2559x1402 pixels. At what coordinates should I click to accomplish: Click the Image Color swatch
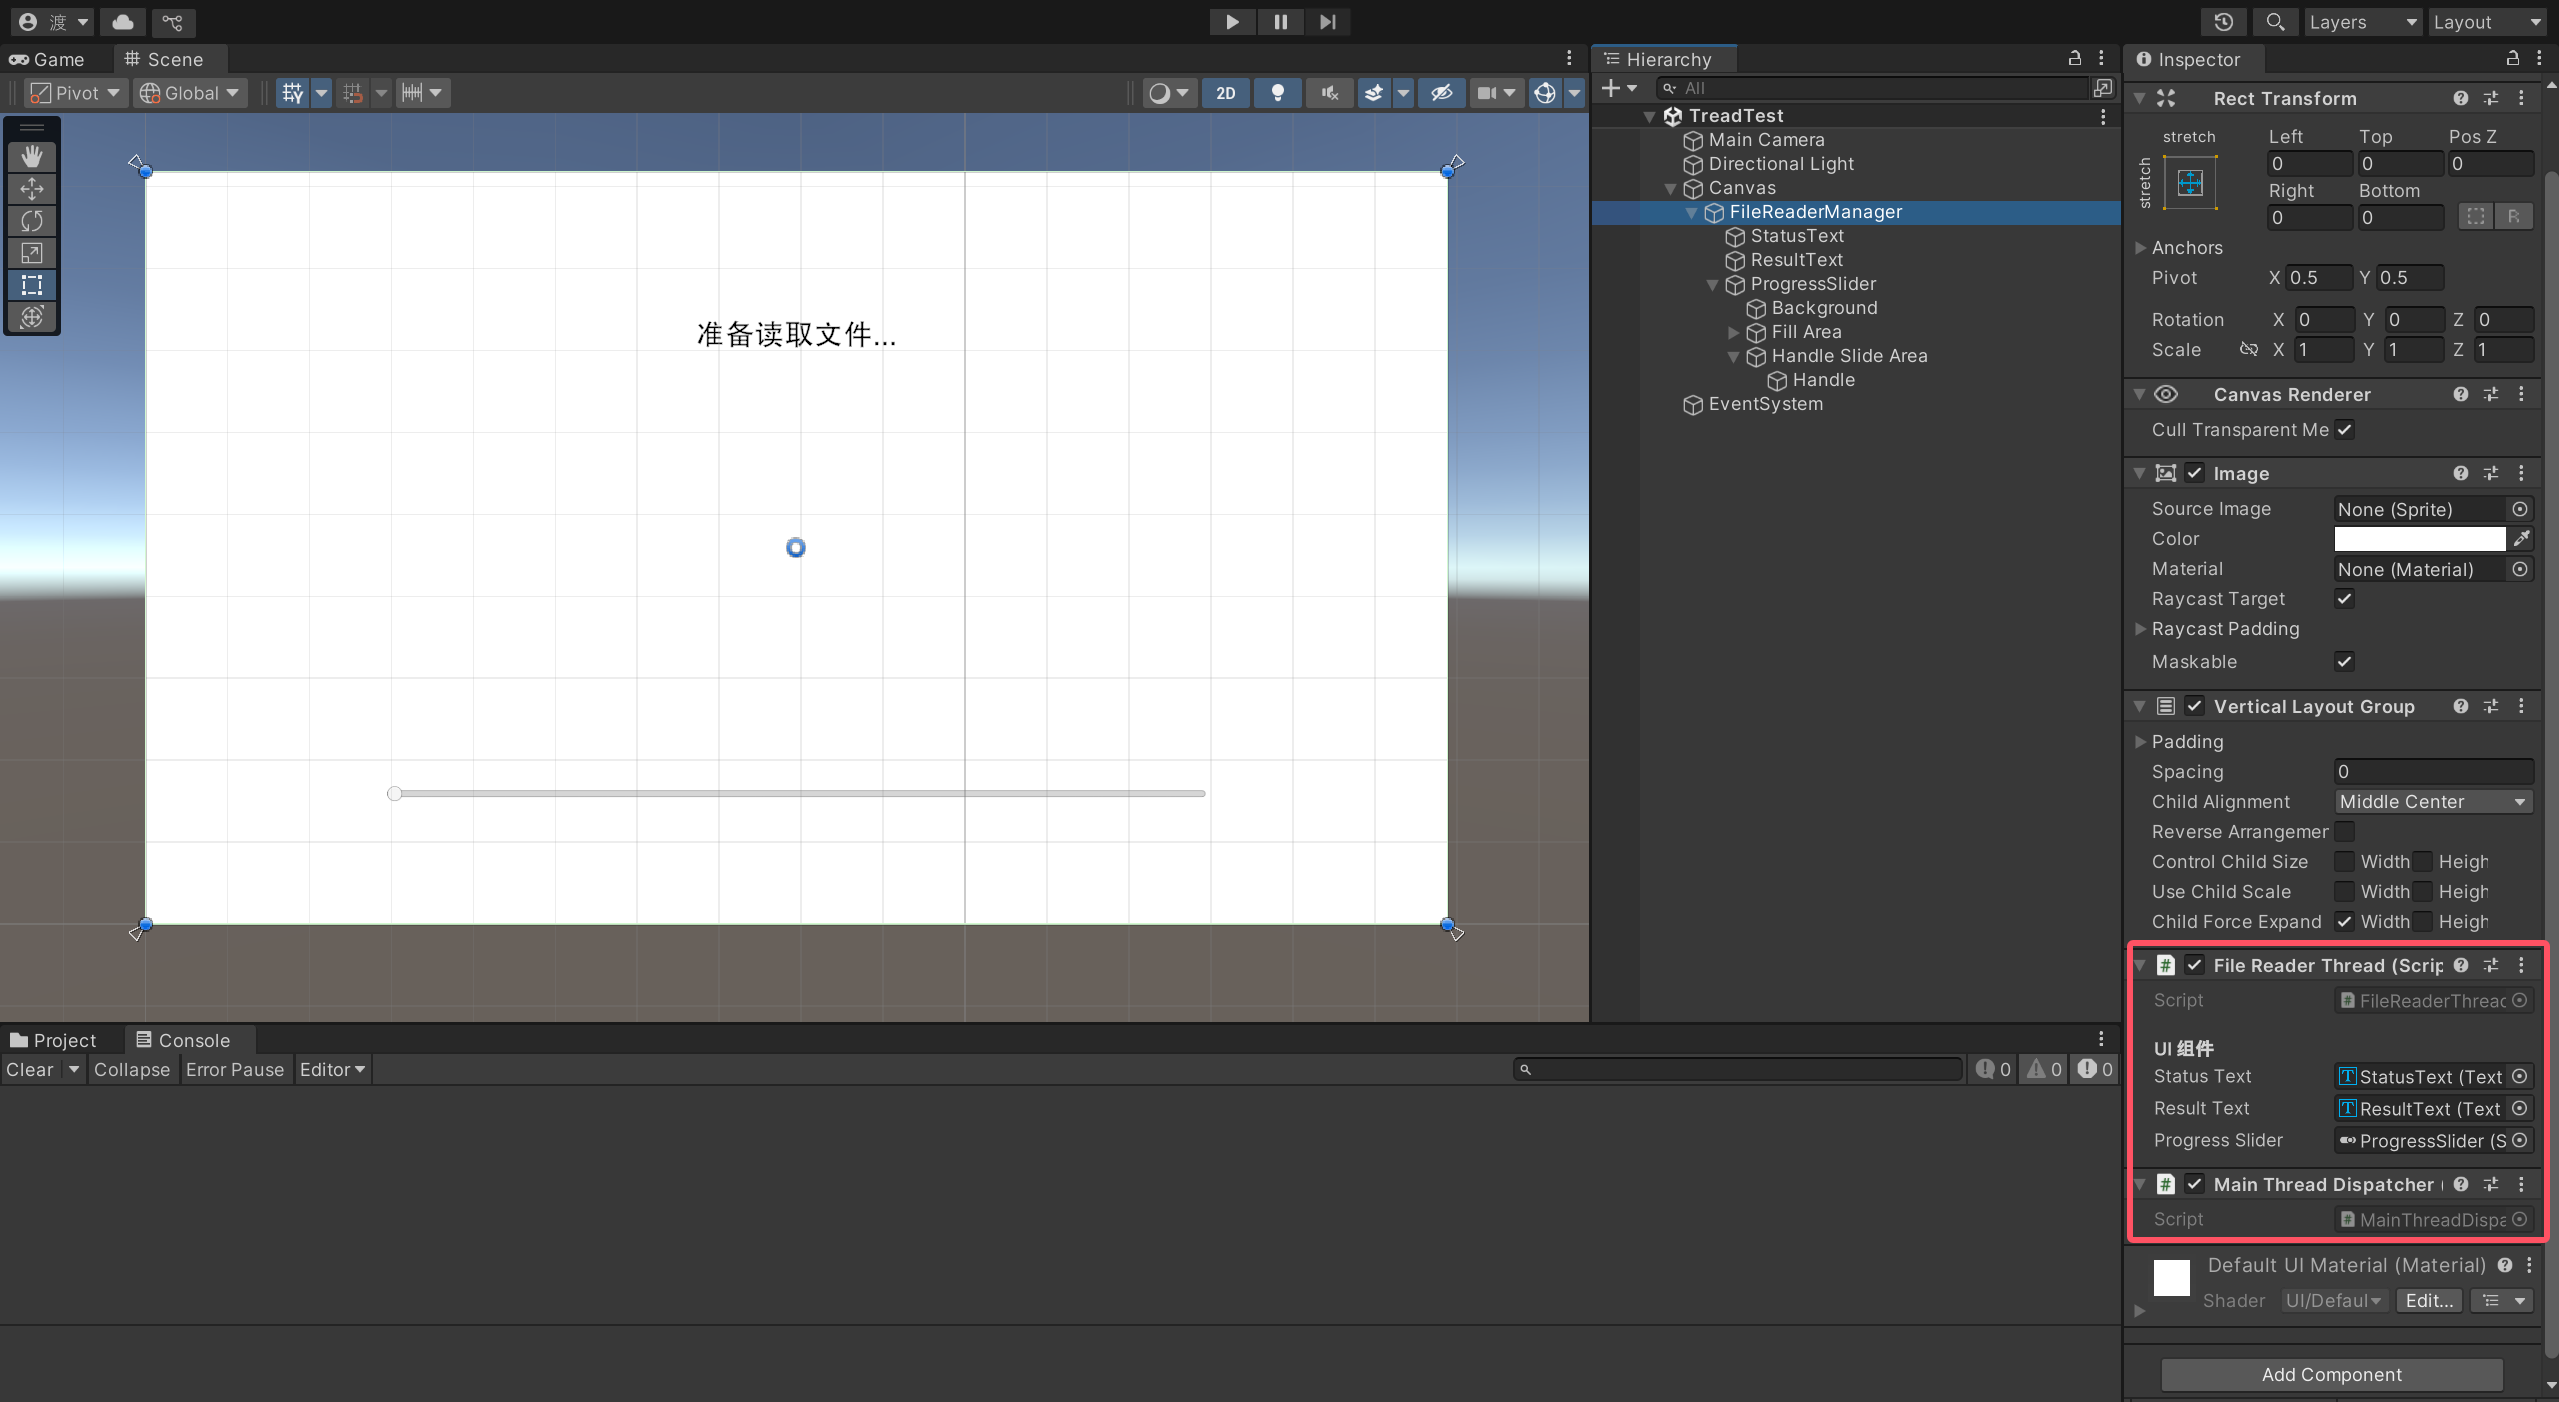click(x=2419, y=538)
